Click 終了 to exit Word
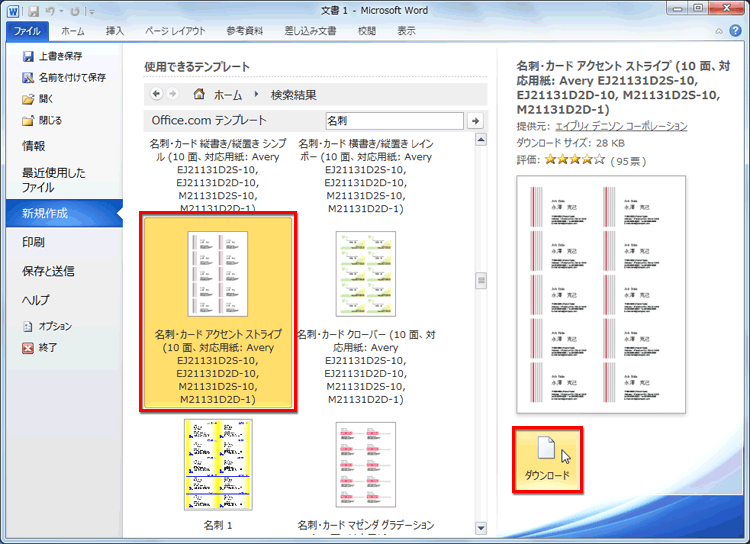The height and width of the screenshot is (544, 750). point(40,348)
